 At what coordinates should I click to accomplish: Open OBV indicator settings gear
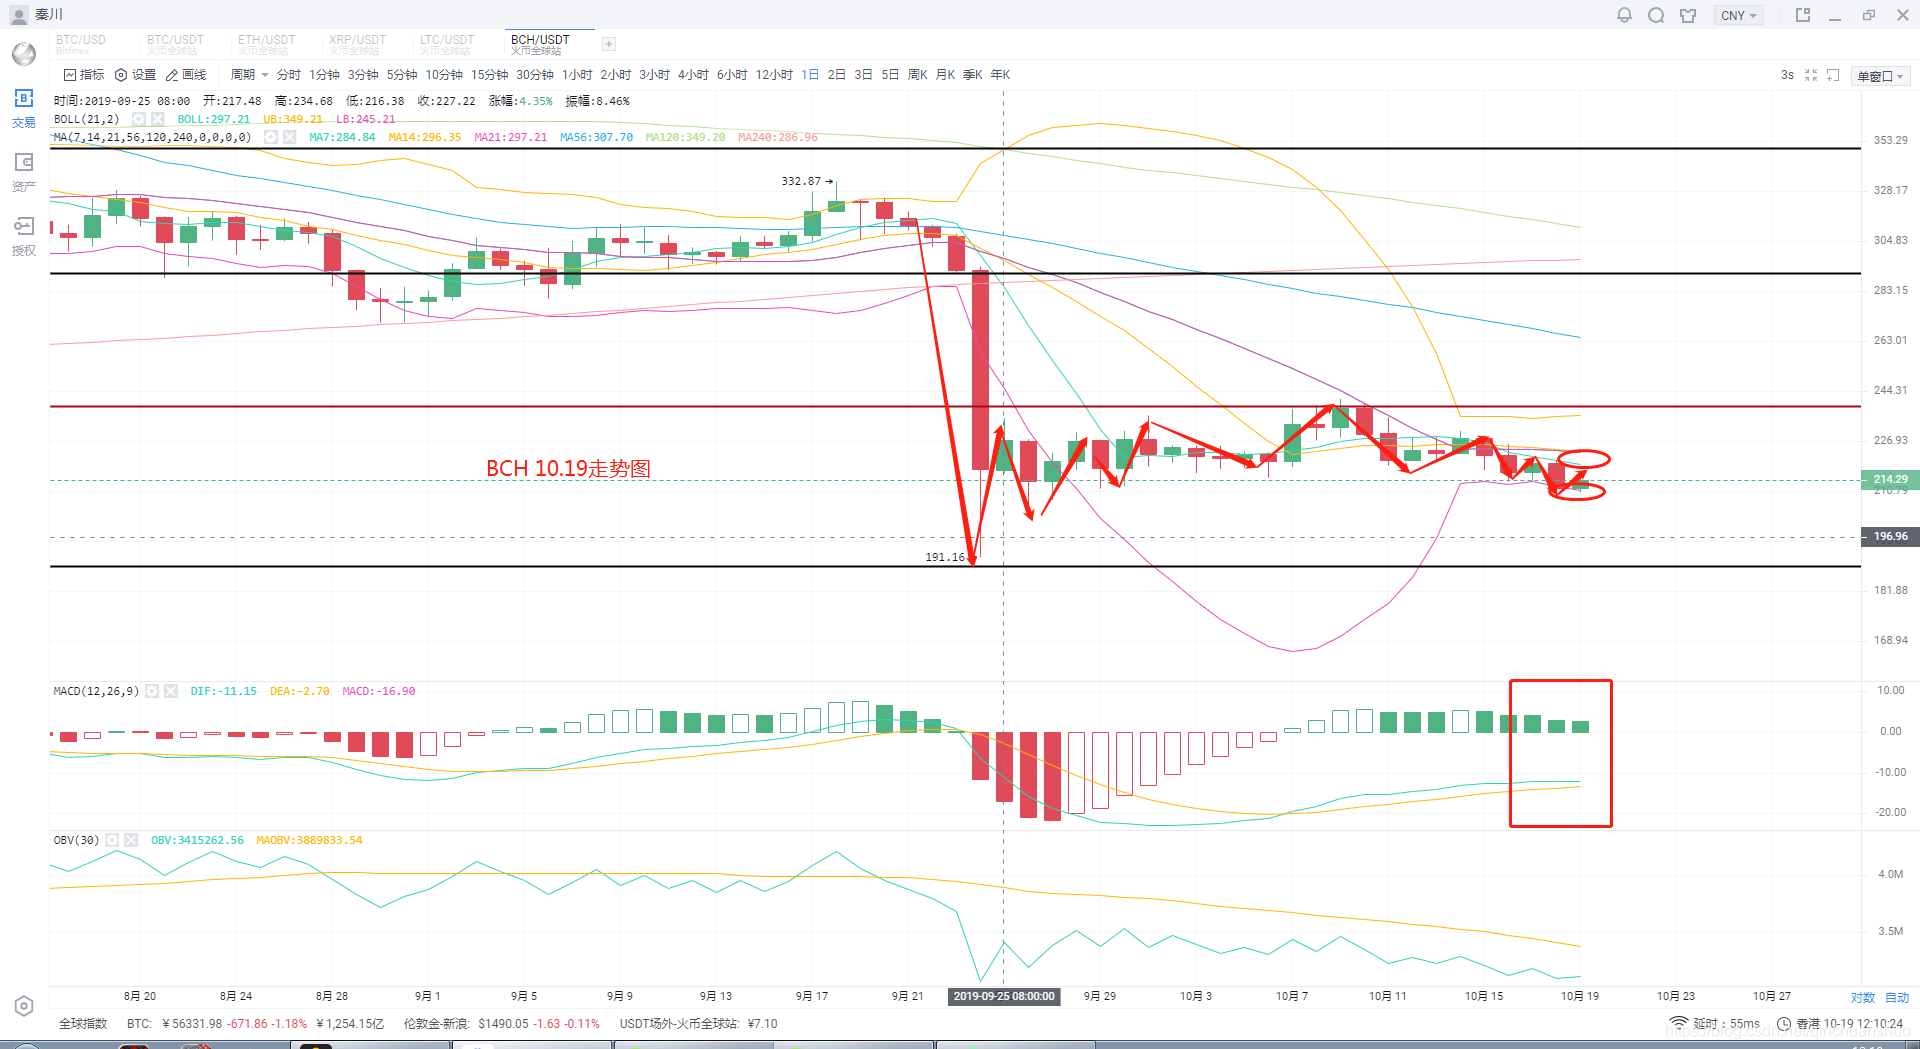(x=112, y=840)
